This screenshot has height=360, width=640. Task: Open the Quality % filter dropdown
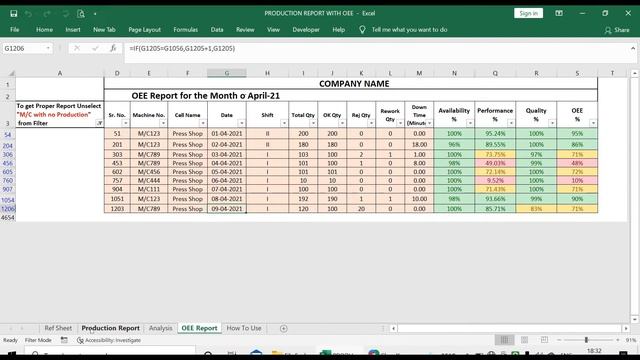tap(552, 123)
